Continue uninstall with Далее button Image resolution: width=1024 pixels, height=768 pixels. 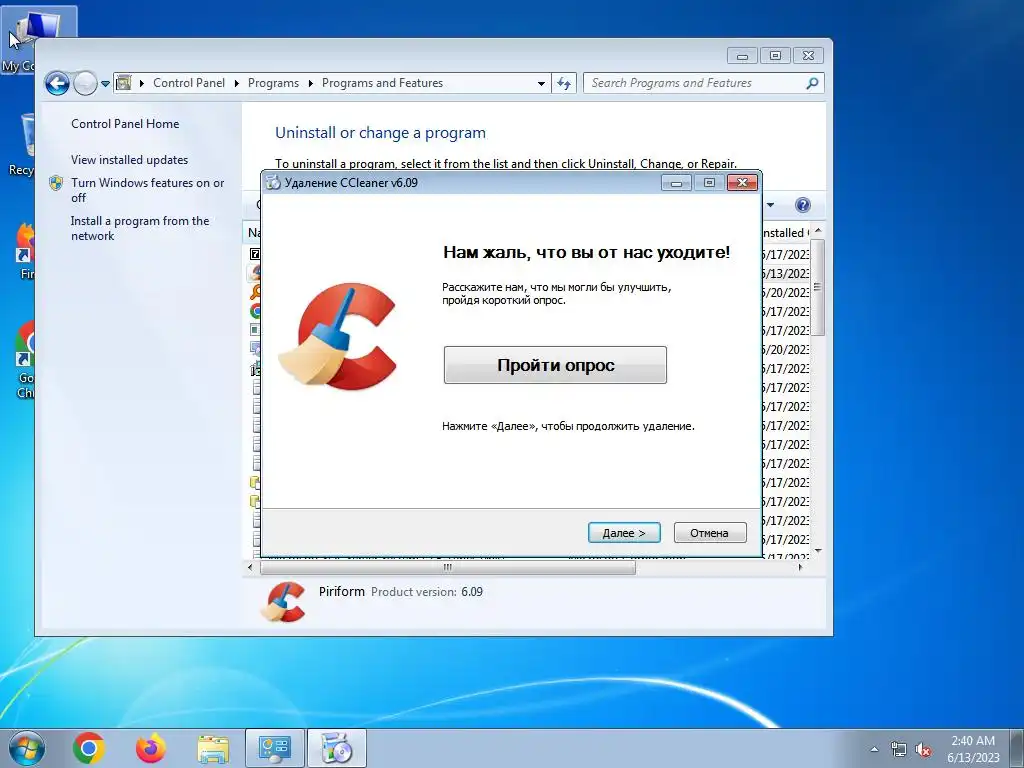pos(624,533)
